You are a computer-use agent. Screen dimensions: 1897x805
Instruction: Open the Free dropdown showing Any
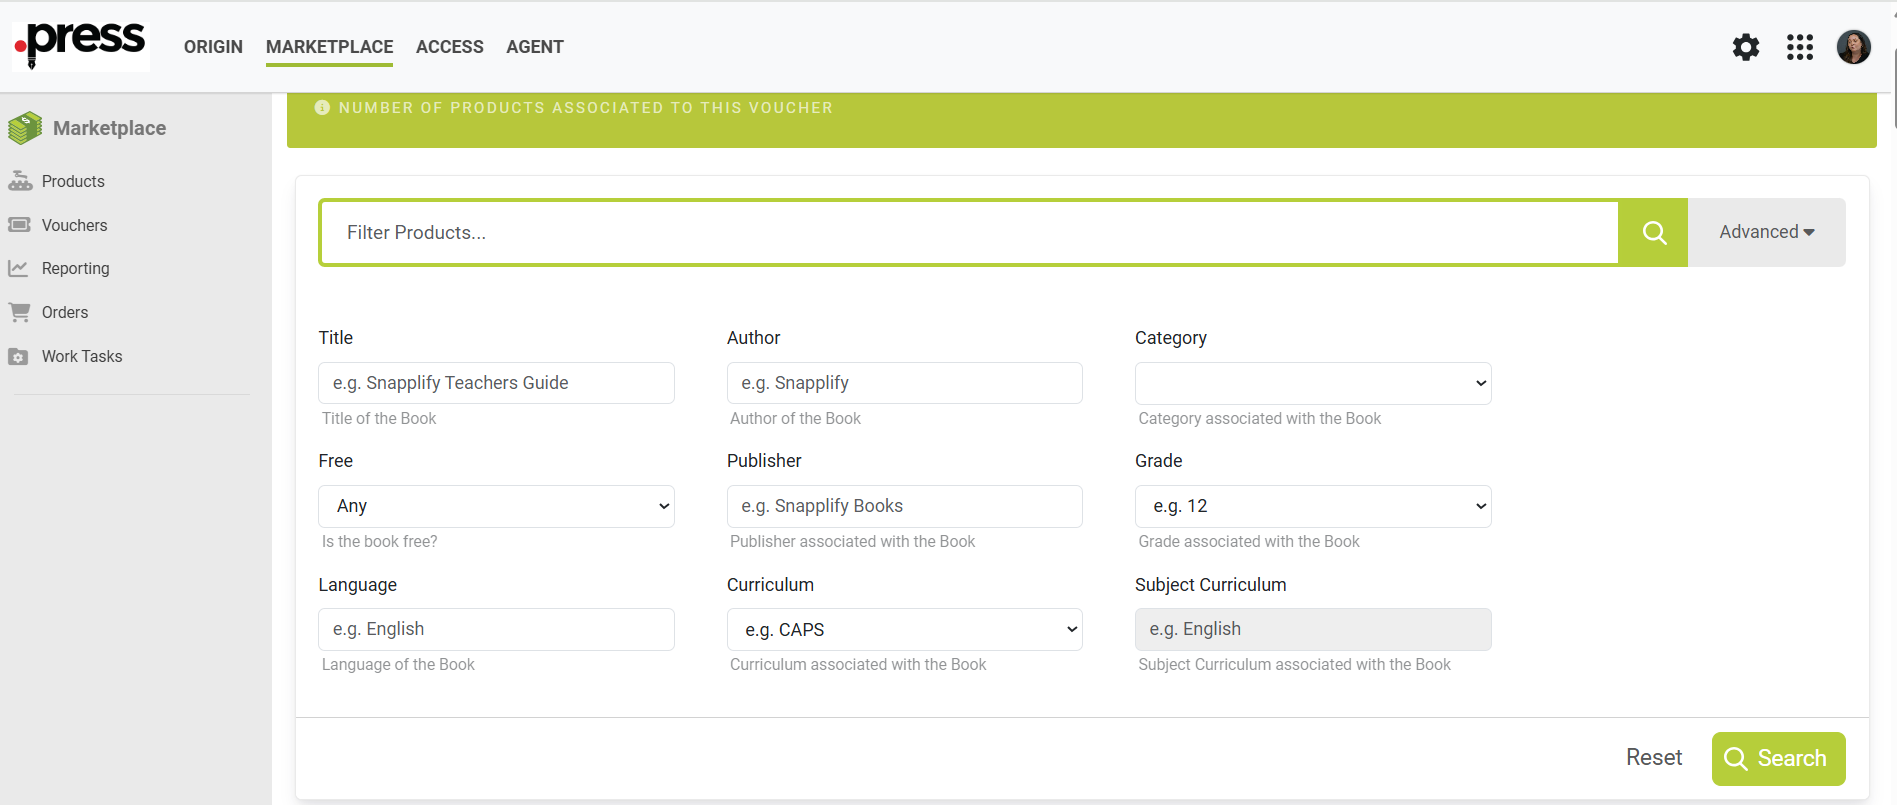coord(496,506)
